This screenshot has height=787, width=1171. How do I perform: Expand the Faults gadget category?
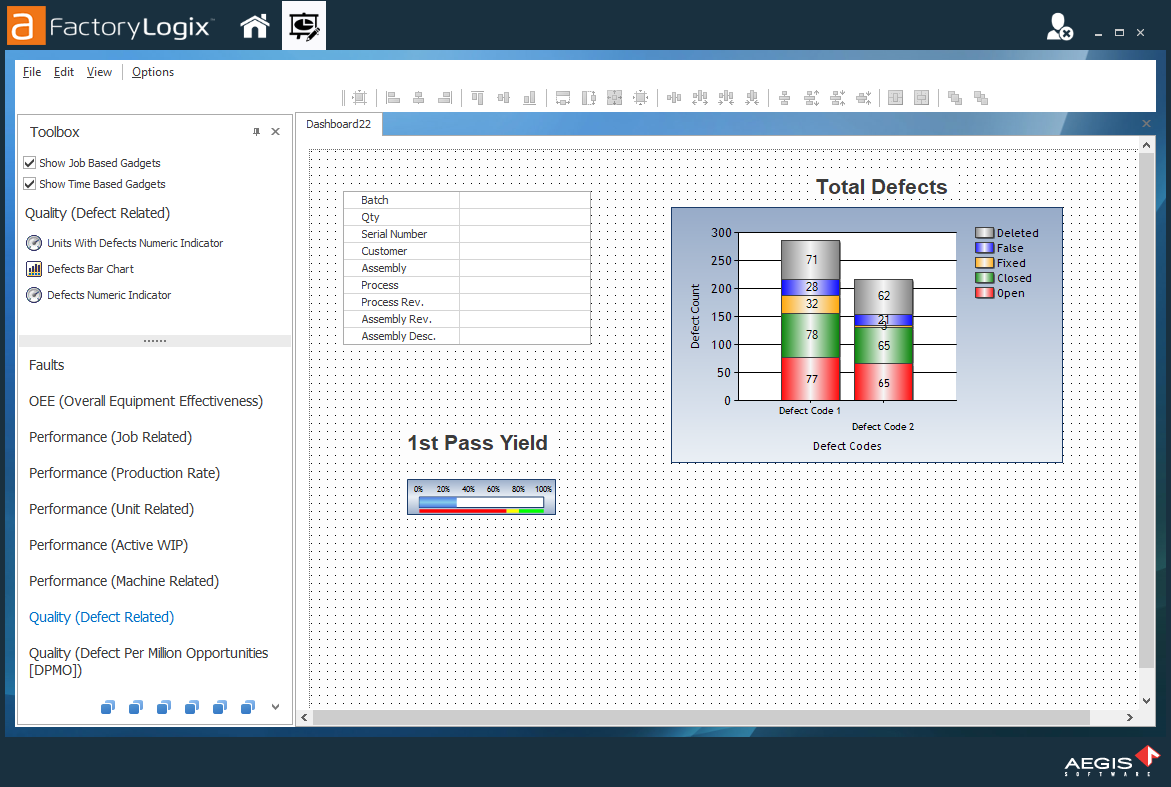point(48,365)
